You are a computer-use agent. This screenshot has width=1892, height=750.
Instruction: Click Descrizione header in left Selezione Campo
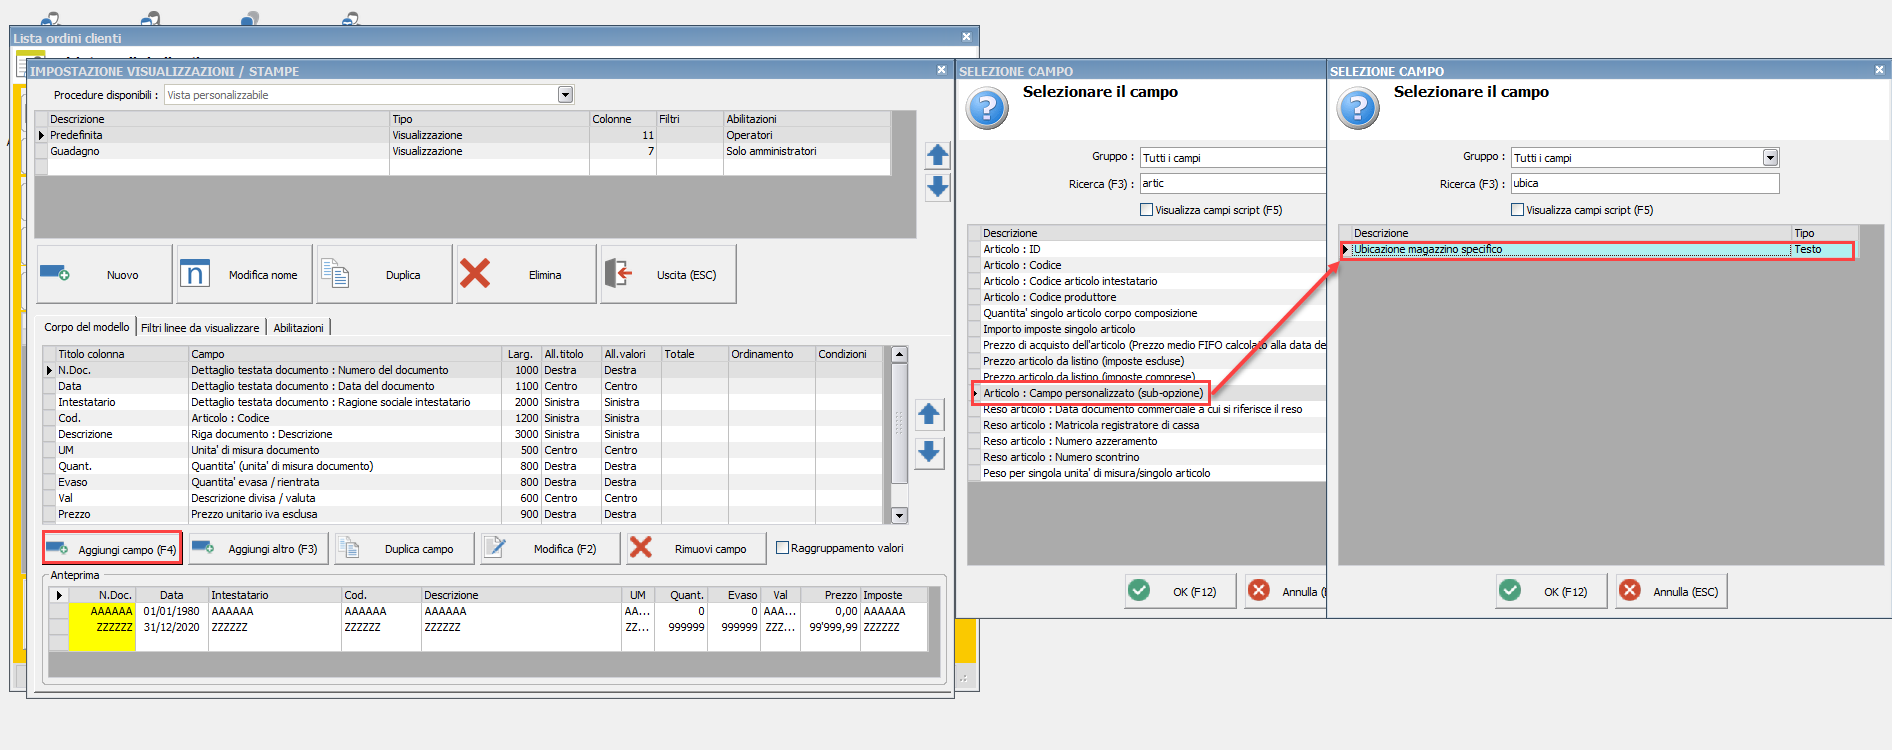[1152, 233]
